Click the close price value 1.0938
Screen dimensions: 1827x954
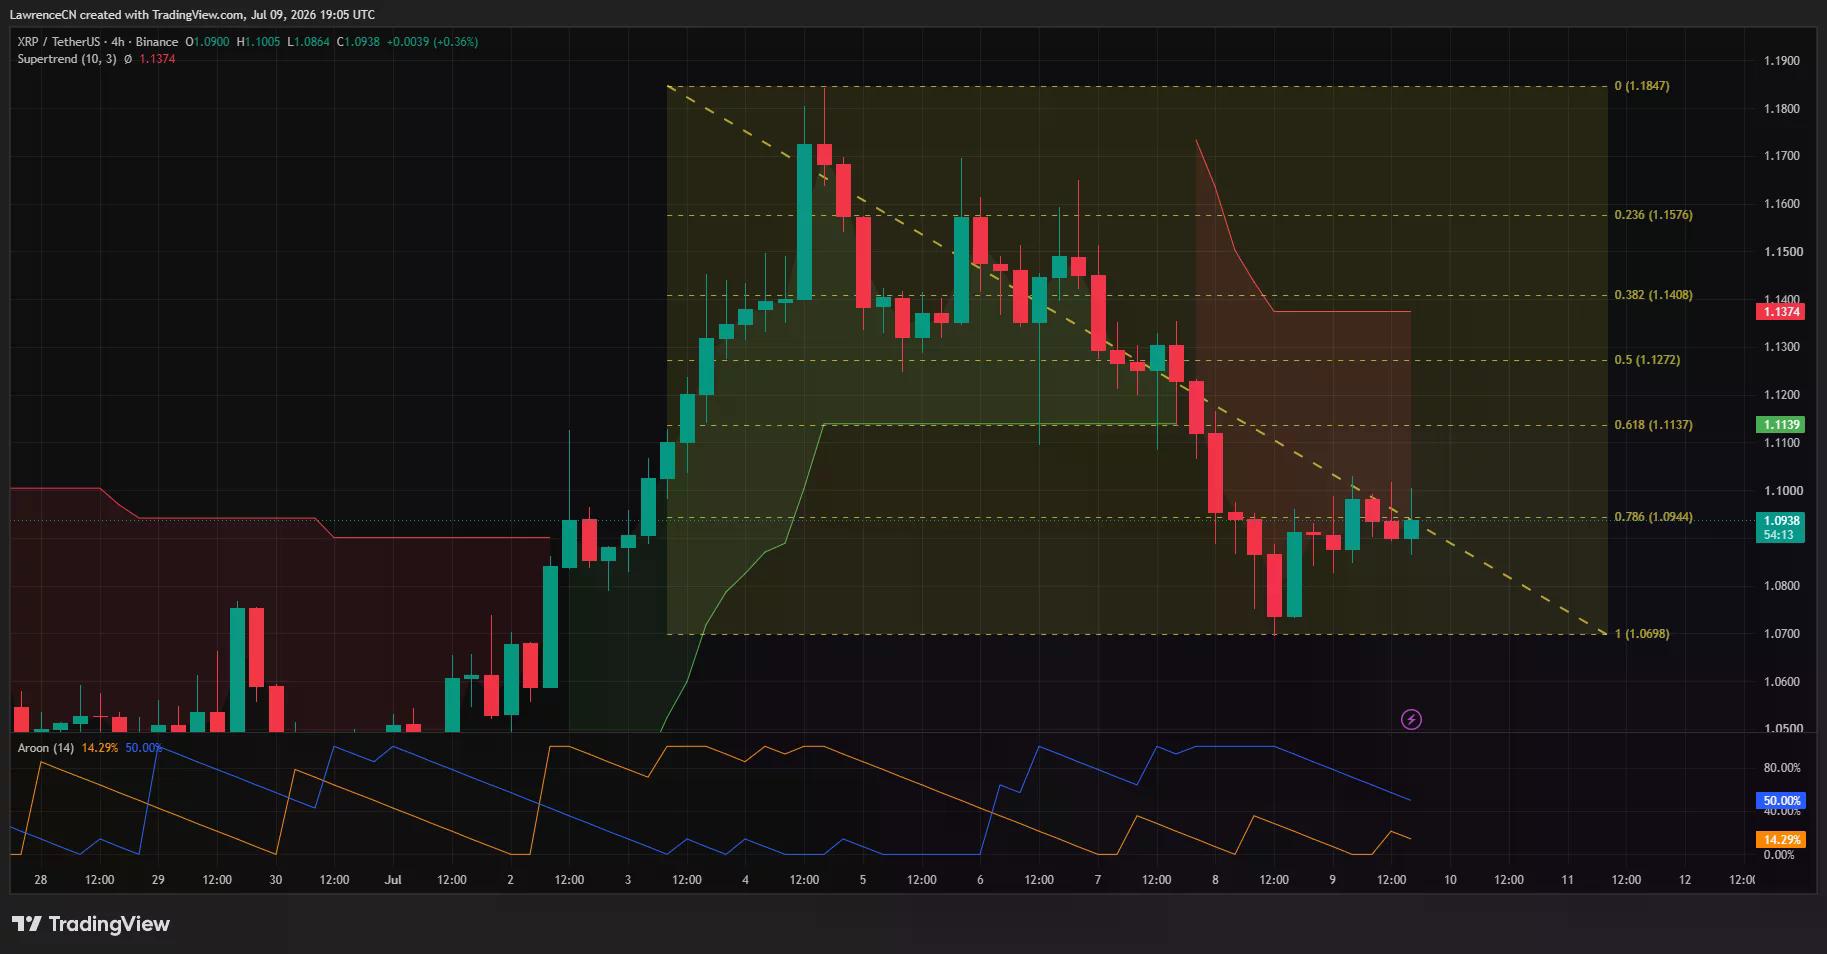click(x=362, y=42)
